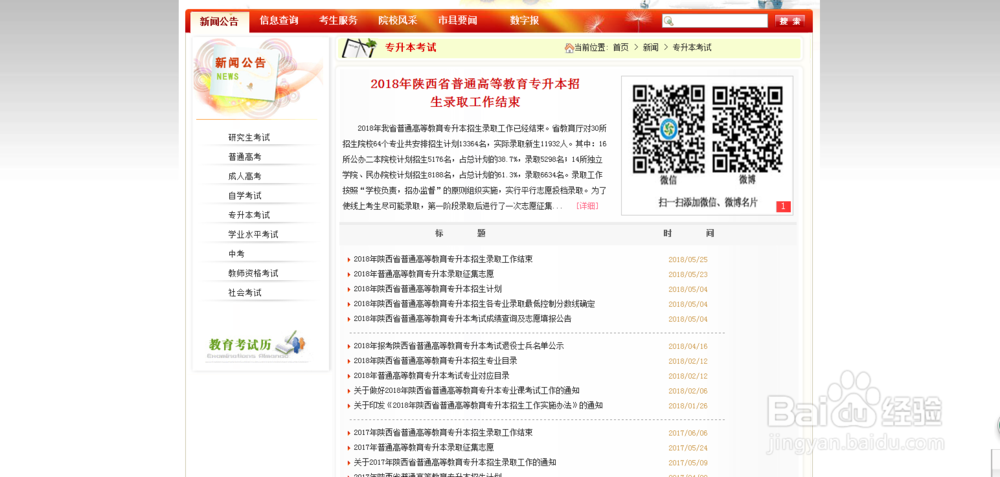Click the date 2018/05/25
1000x477 pixels.
688,260
